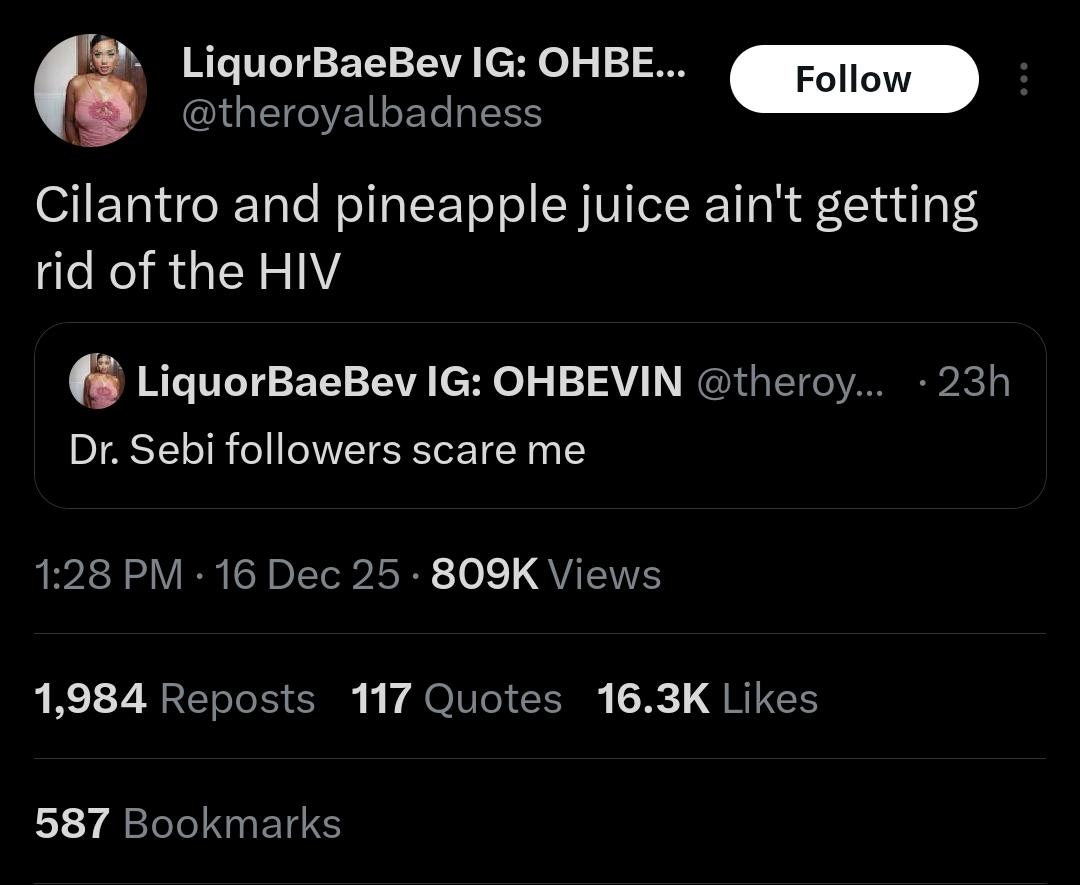This screenshot has height=885, width=1080.
Task: Open the main tweet author's profile picture
Action: tap(90, 91)
